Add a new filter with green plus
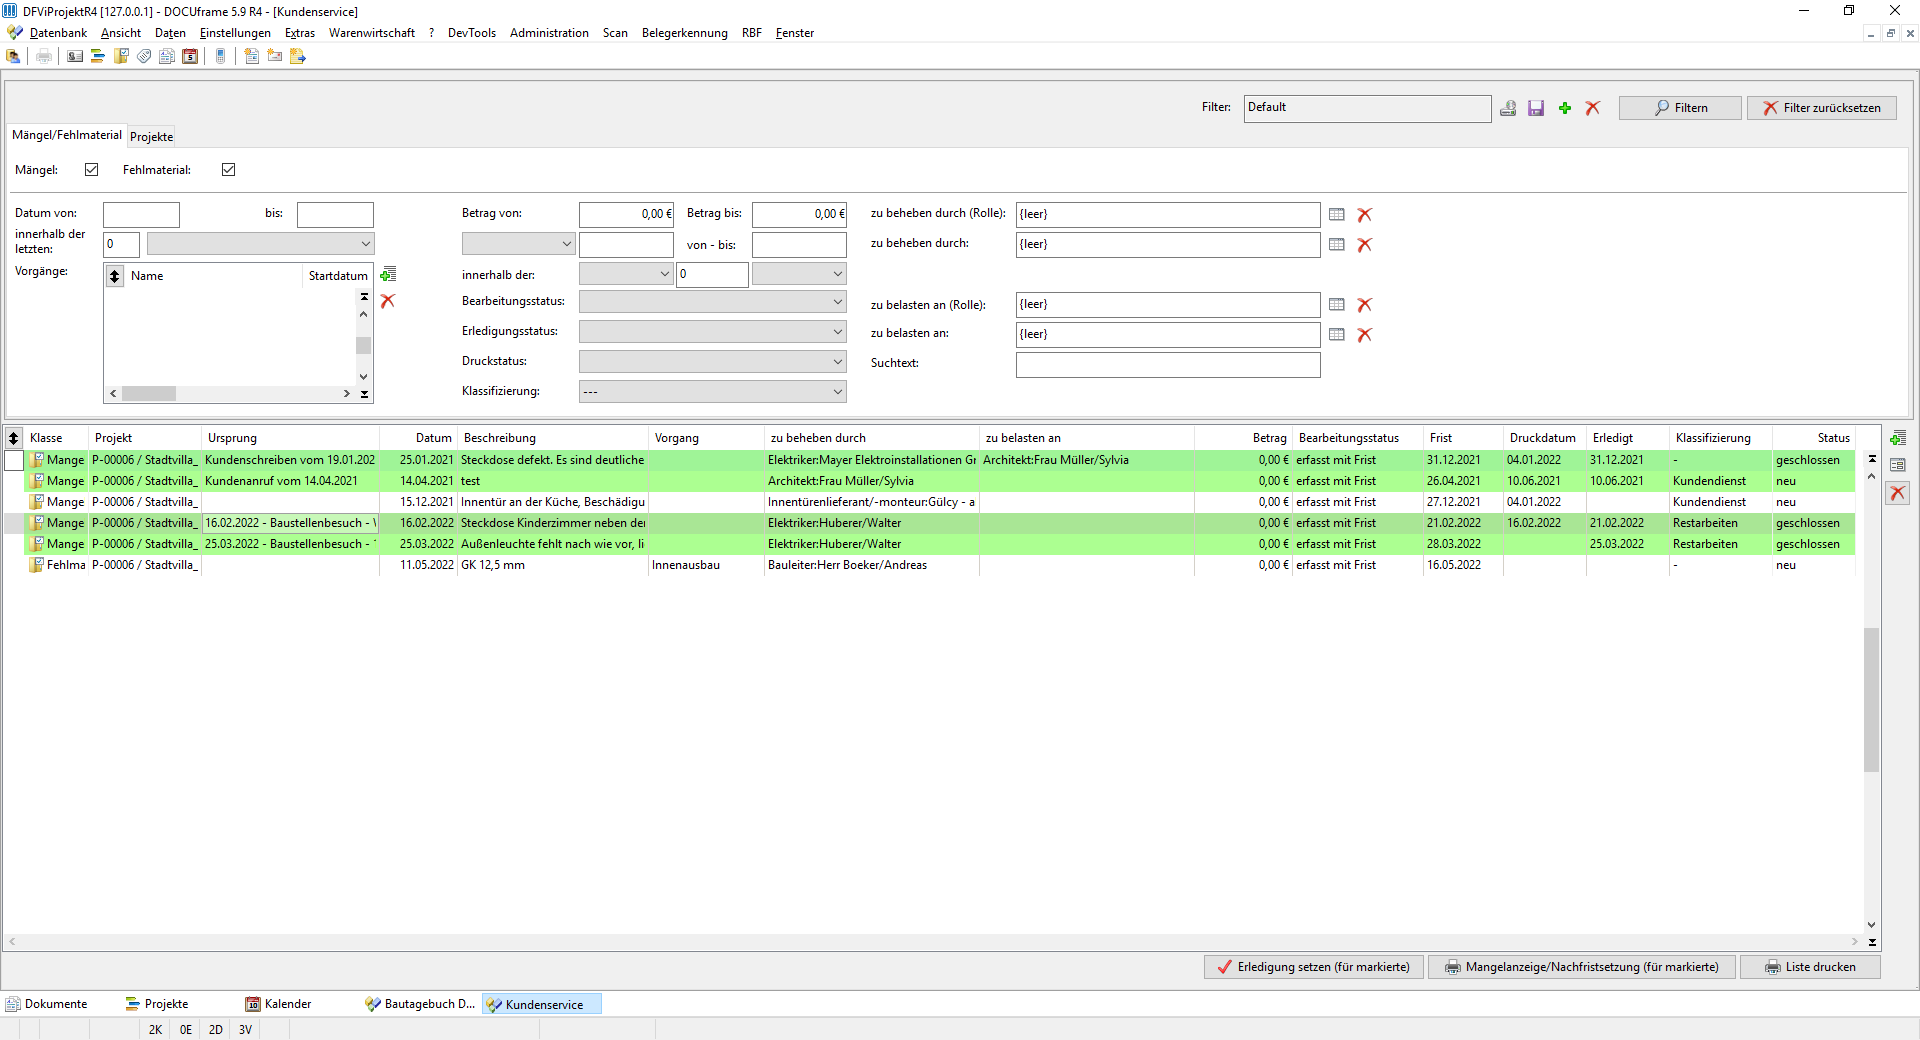The width and height of the screenshot is (1920, 1040). (1565, 108)
